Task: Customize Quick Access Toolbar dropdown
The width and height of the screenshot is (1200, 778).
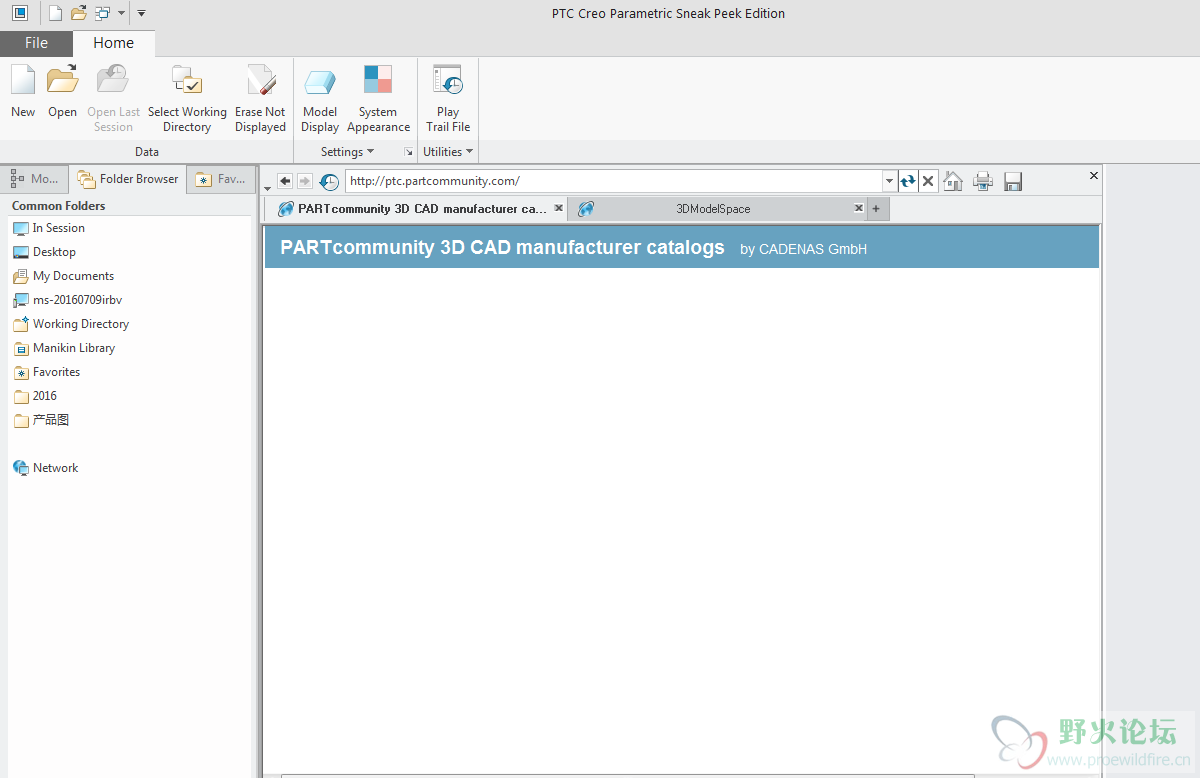Action: (x=141, y=13)
